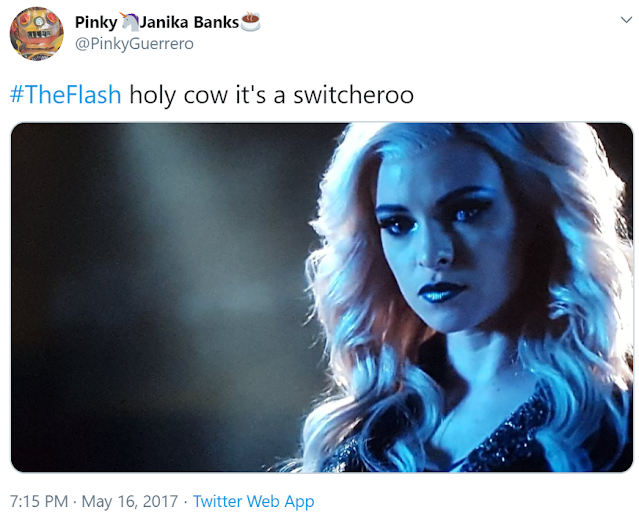This screenshot has height=518, width=639.
Task: Click the dark smoky background of photo
Action: [163, 285]
